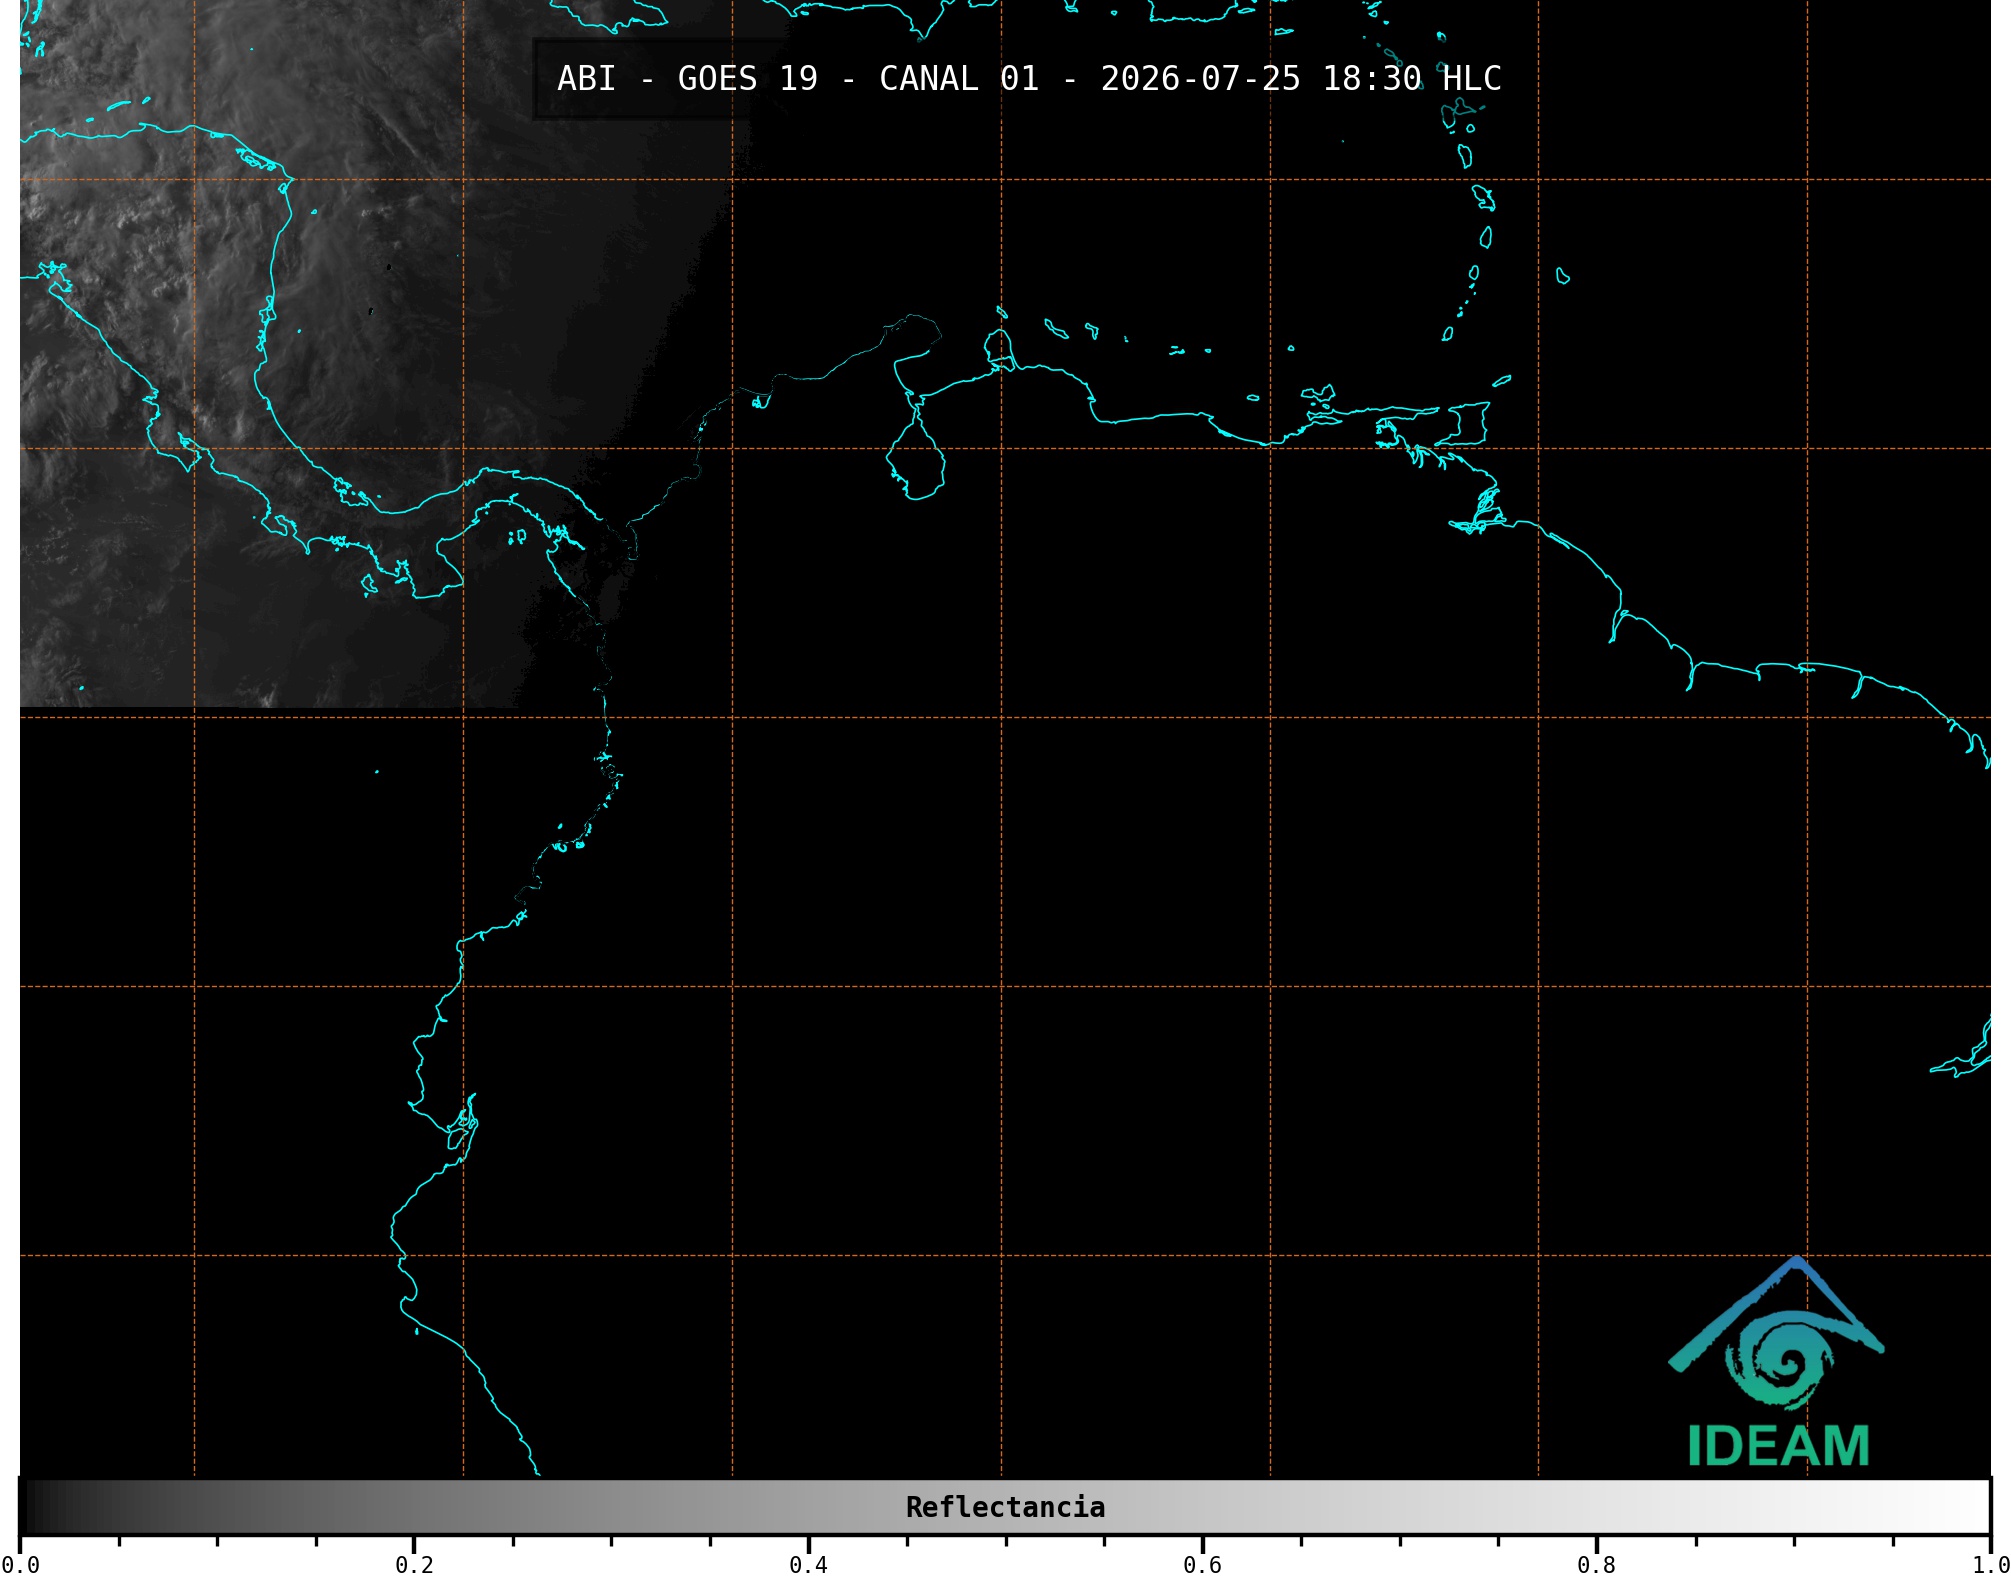This screenshot has height=1577, width=2011.
Task: Click the IDEAM logo
Action: coord(1777,1362)
